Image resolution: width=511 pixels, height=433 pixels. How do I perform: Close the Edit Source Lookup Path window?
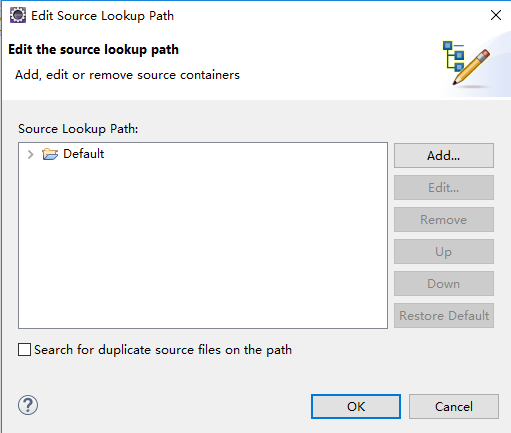click(x=496, y=15)
